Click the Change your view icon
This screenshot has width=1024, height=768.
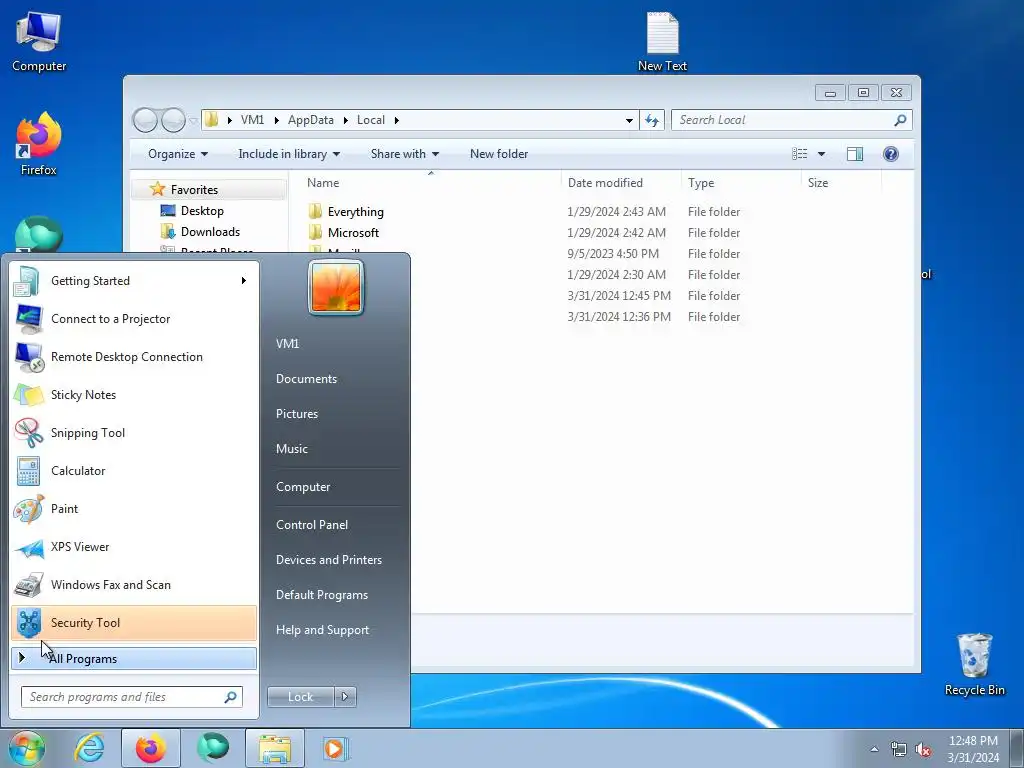point(800,153)
